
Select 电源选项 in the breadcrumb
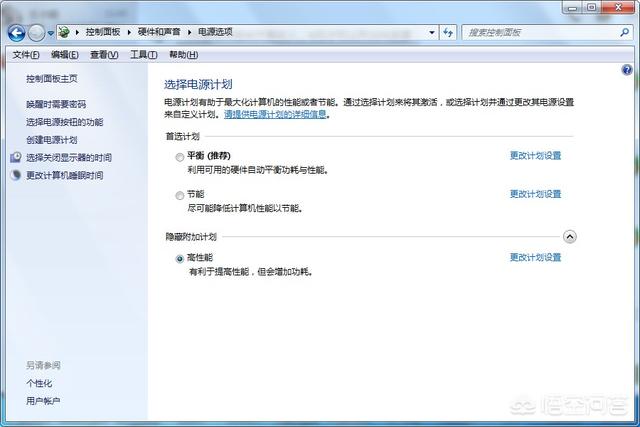[x=215, y=32]
